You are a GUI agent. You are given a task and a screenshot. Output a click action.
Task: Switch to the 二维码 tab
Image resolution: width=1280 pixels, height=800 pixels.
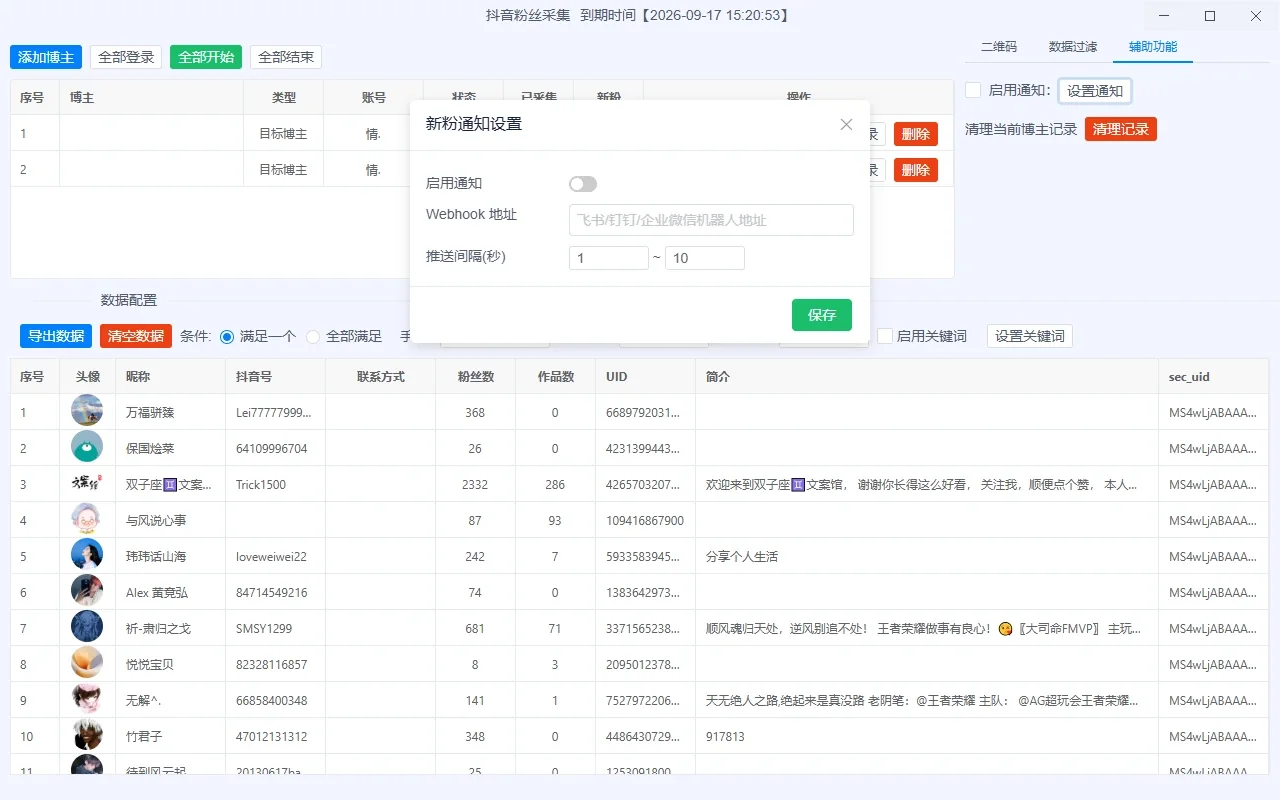point(999,47)
